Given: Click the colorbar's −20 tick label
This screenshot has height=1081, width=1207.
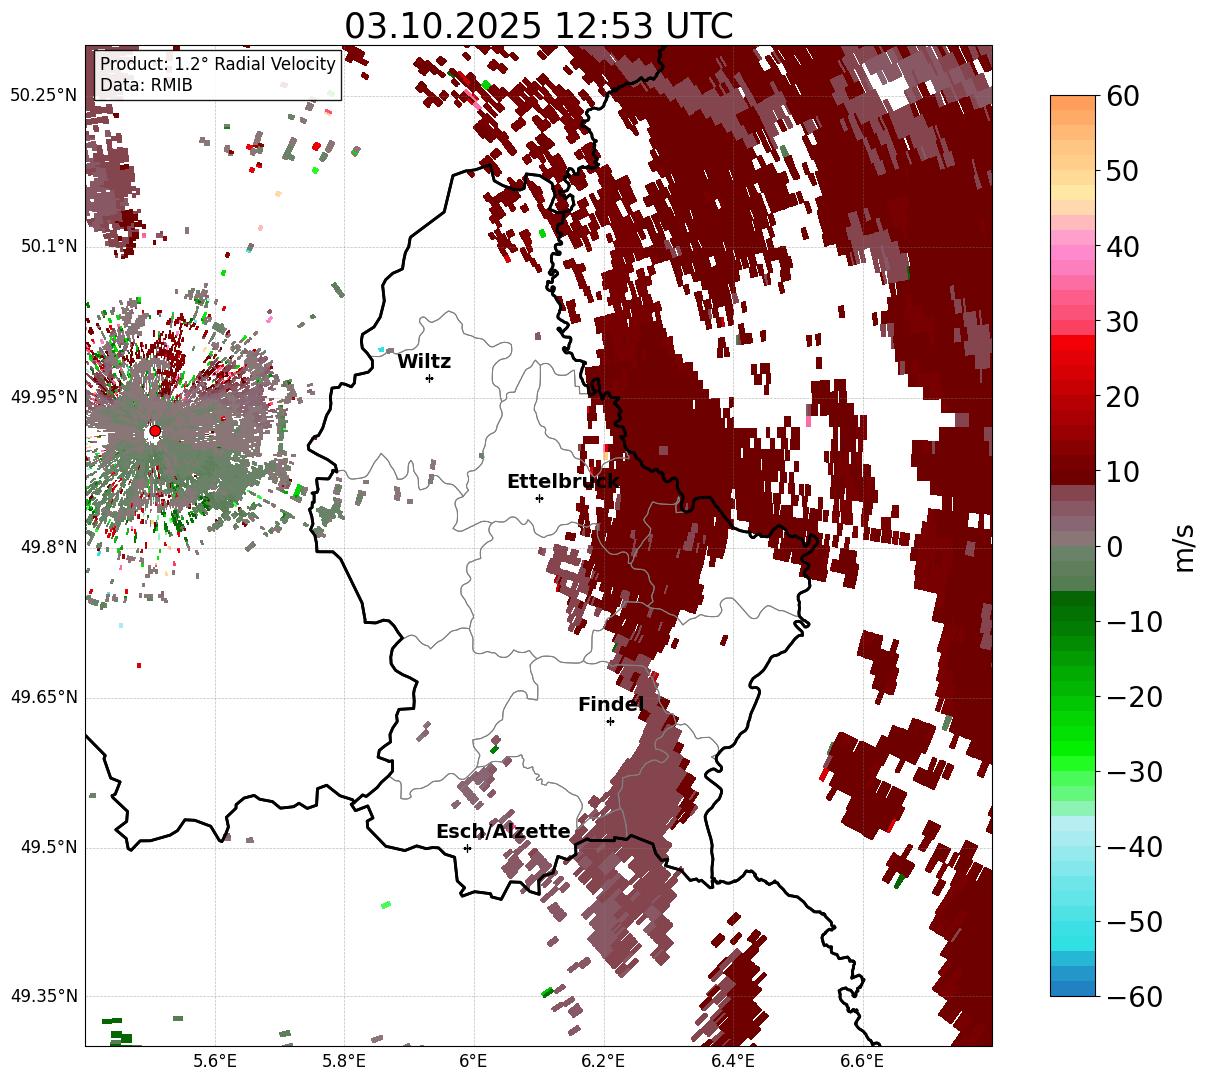Looking at the screenshot, I should point(1133,696).
